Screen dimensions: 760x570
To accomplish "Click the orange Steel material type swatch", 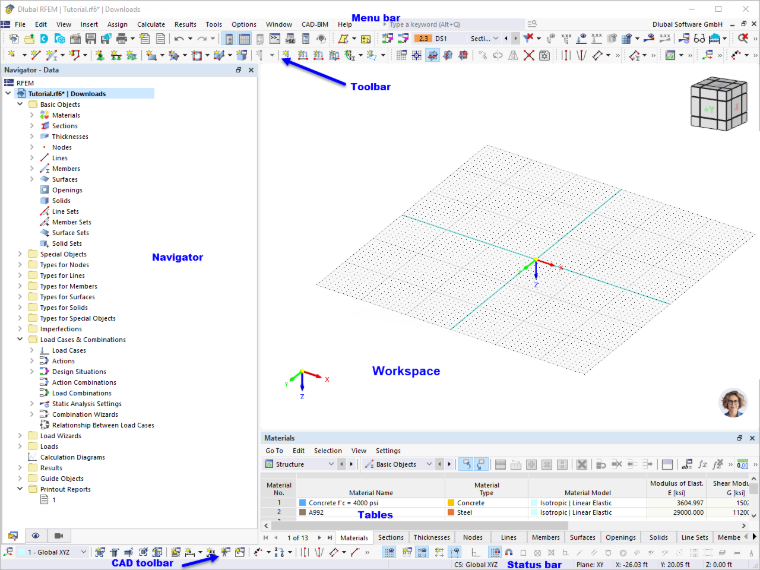I will [x=451, y=512].
